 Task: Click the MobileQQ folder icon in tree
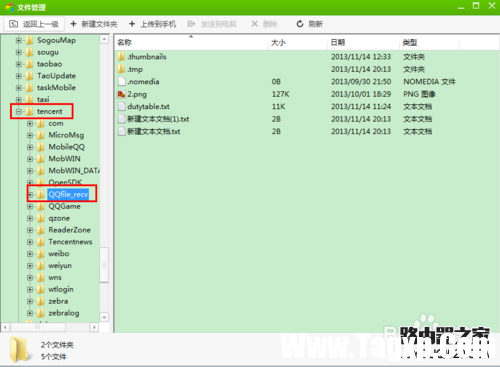coord(41,147)
